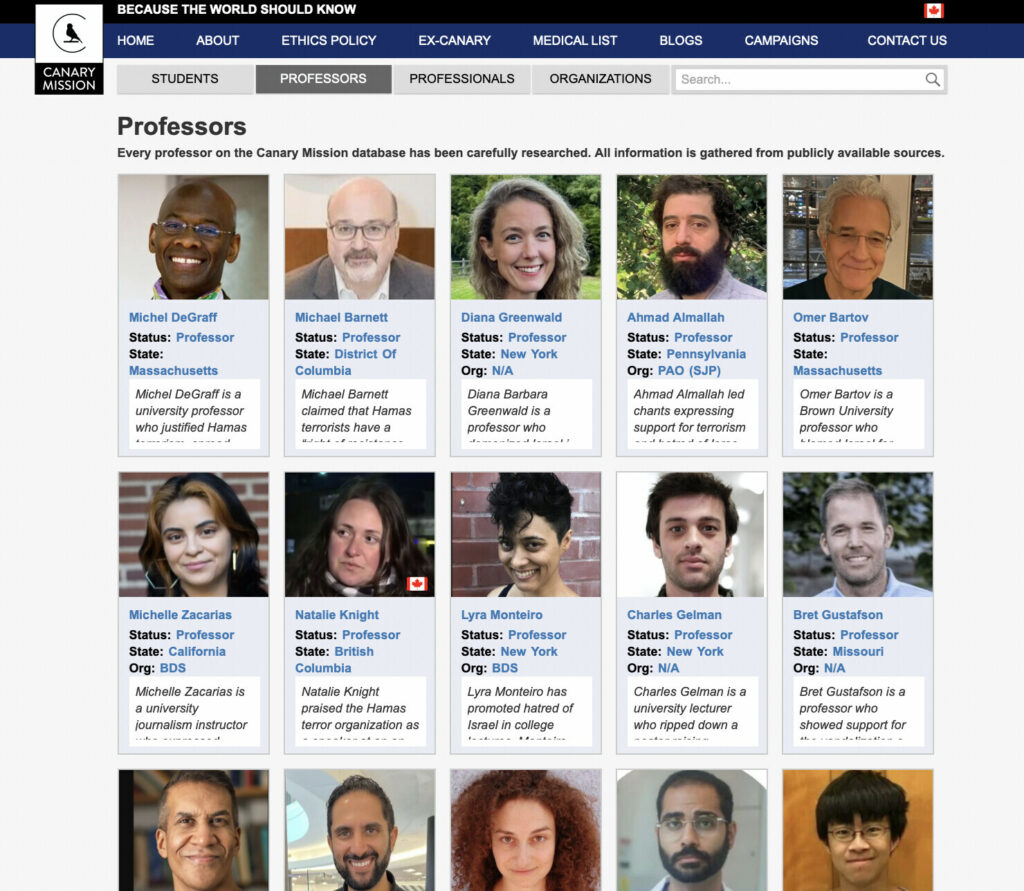Click the PAO (SJP) org link
The height and width of the screenshot is (891, 1024).
tap(689, 371)
